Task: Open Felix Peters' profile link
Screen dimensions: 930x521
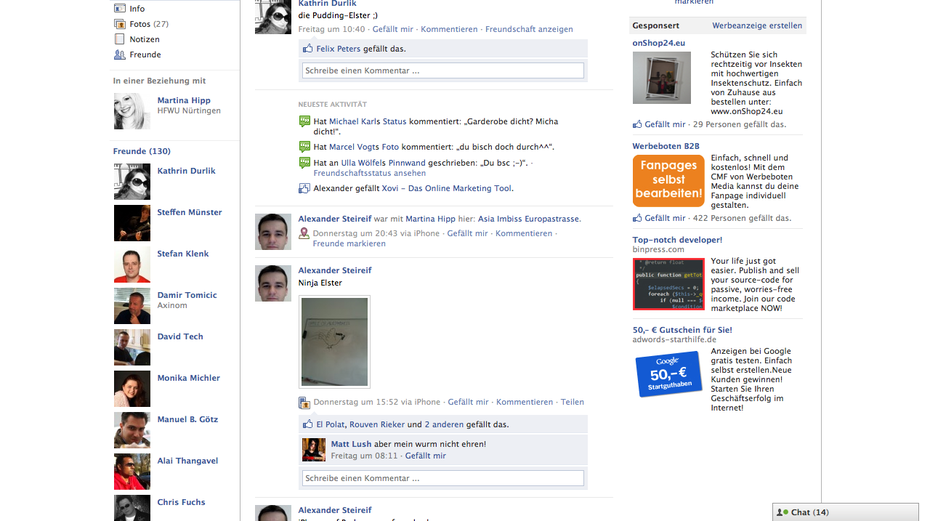Action: 338,49
